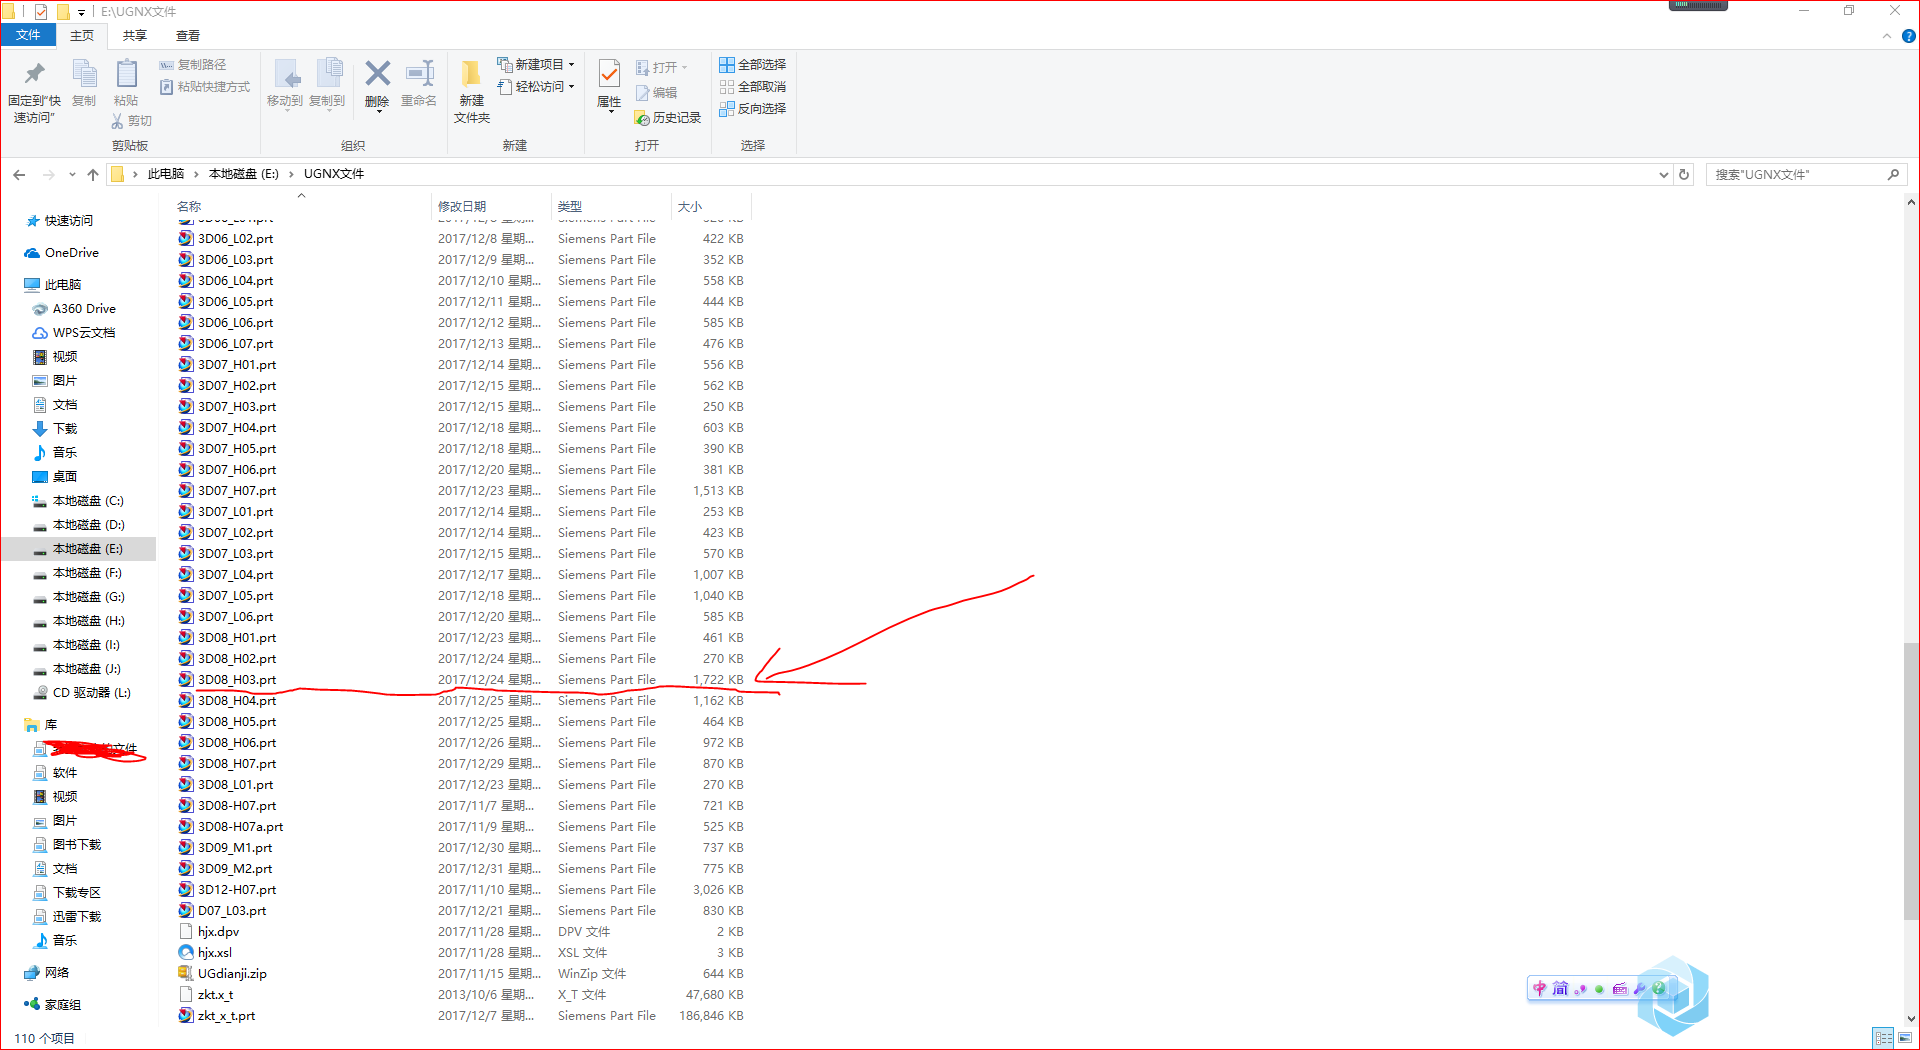Switch to the 查看 View tab
Screen dimensions: 1920x1050
pos(188,35)
